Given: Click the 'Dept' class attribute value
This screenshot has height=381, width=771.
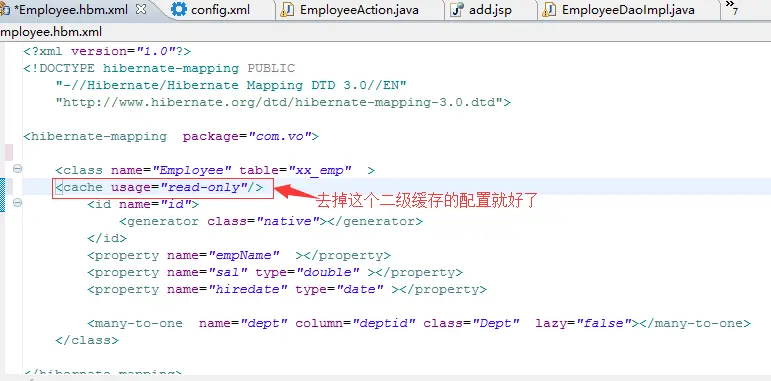Looking at the screenshot, I should click(496, 323).
